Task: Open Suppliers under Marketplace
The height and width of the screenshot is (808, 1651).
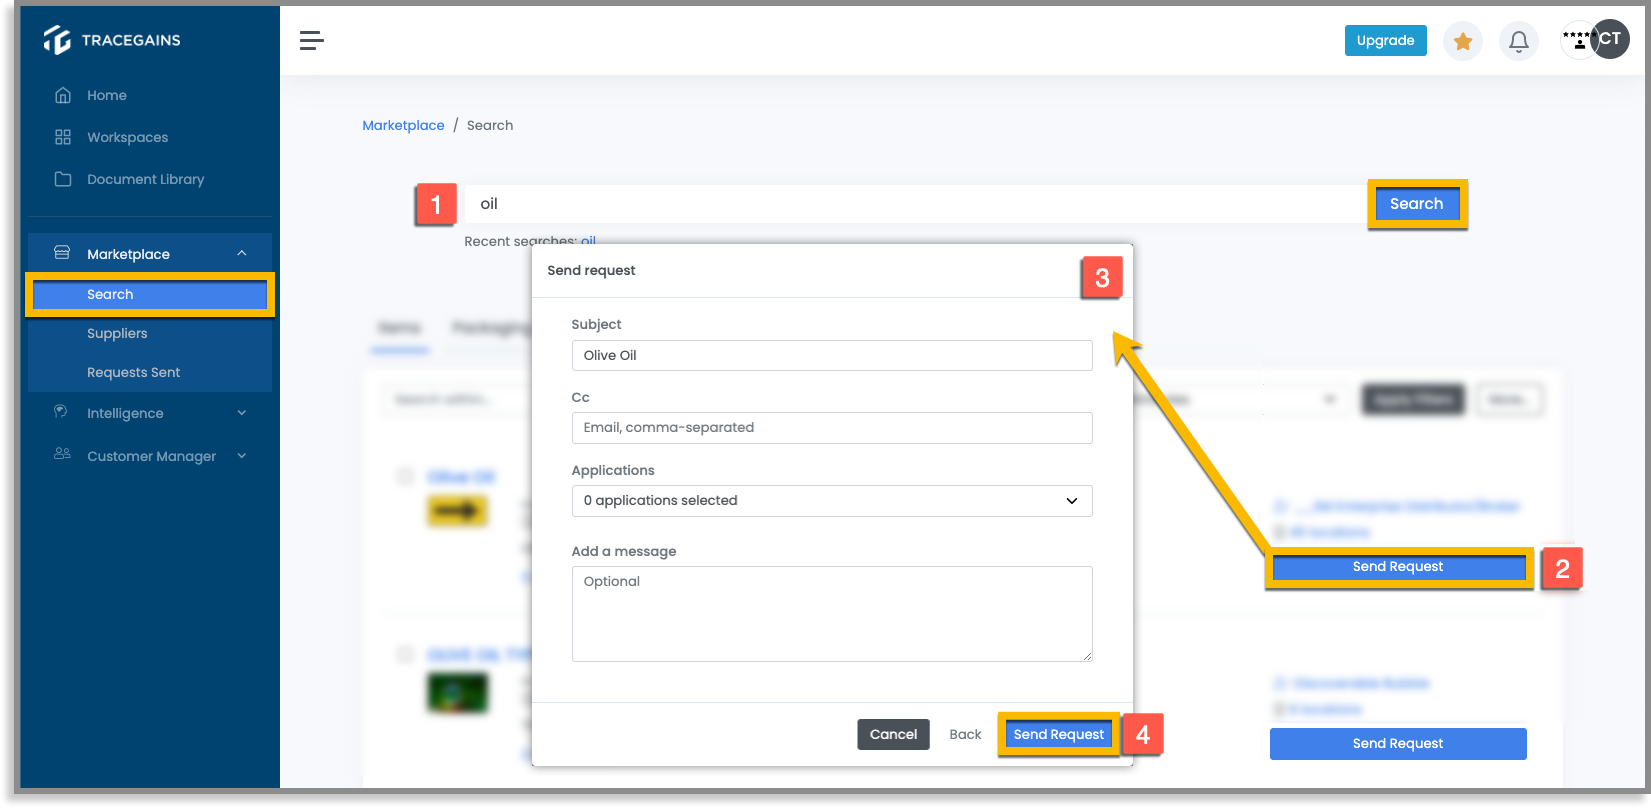Action: click(117, 333)
